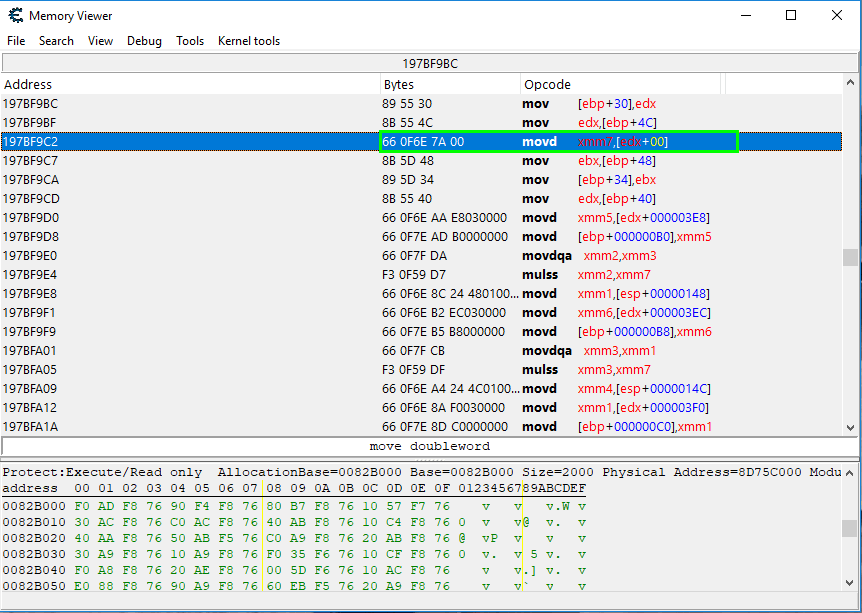Viewport: 862px width, 613px height.
Task: Click the disassembler scrollbar down arrow
Action: click(x=850, y=427)
